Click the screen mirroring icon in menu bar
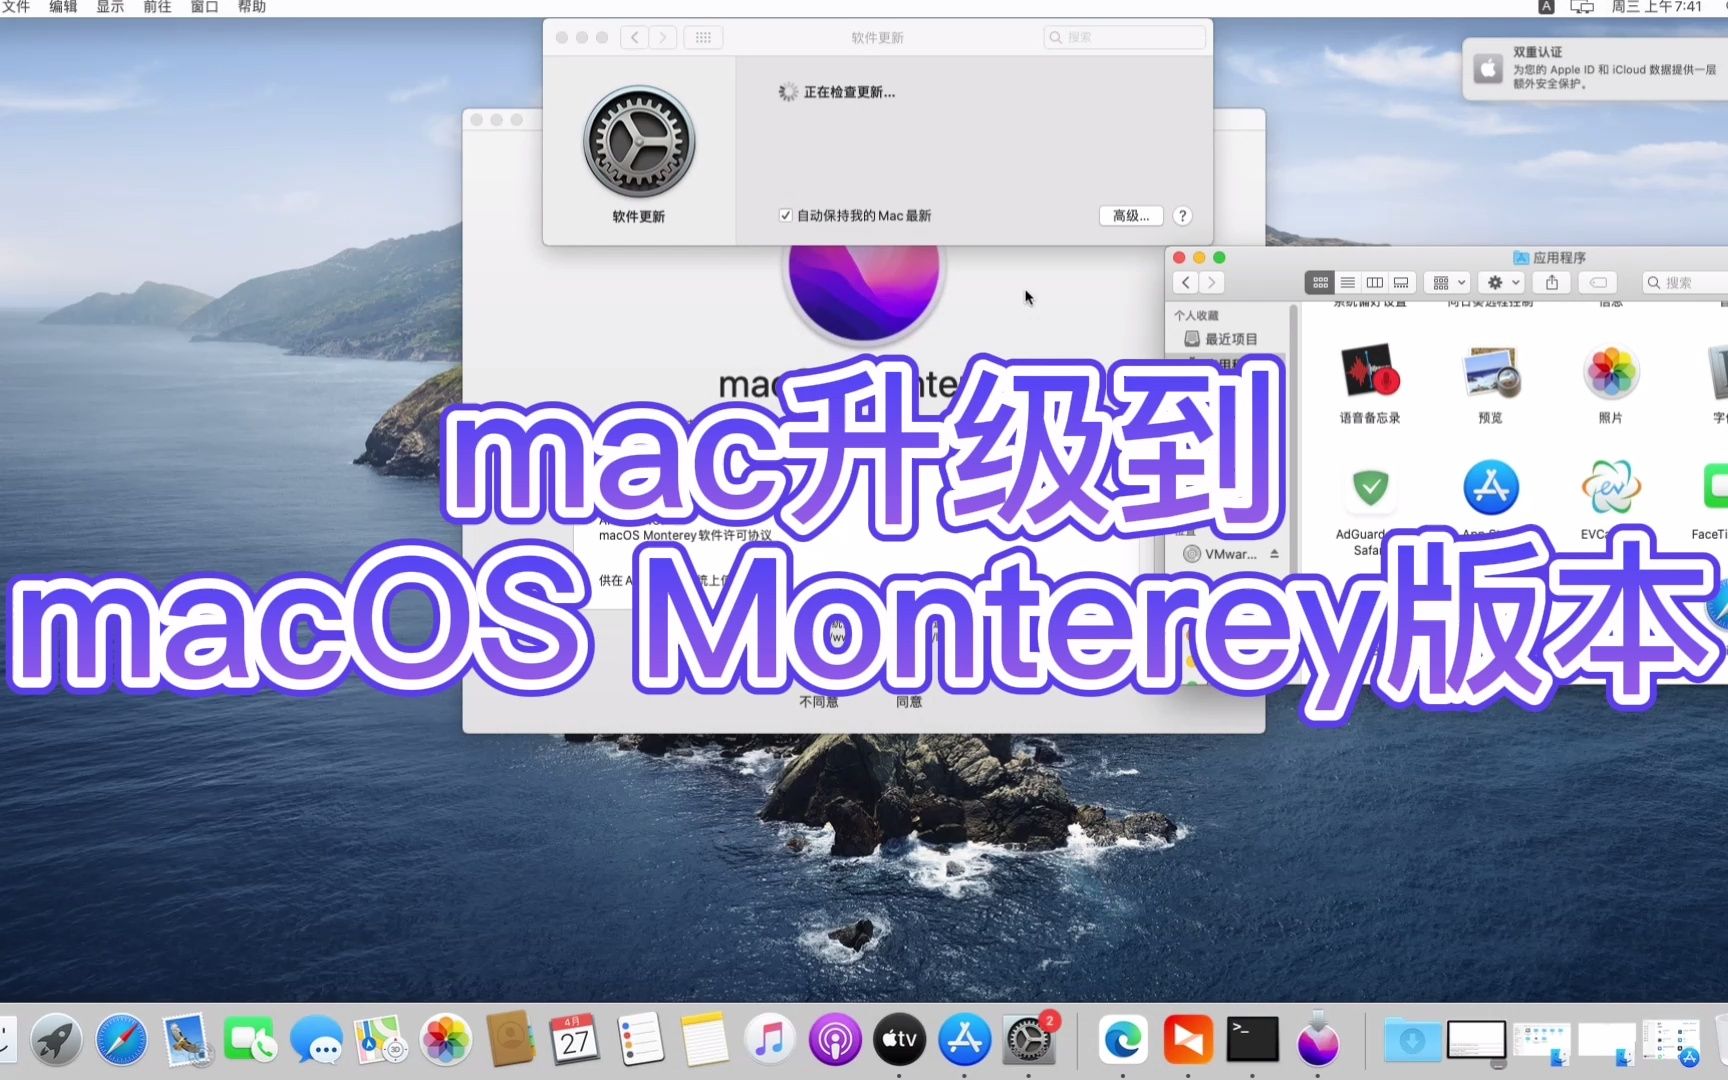The width and height of the screenshot is (1728, 1080). (1582, 7)
